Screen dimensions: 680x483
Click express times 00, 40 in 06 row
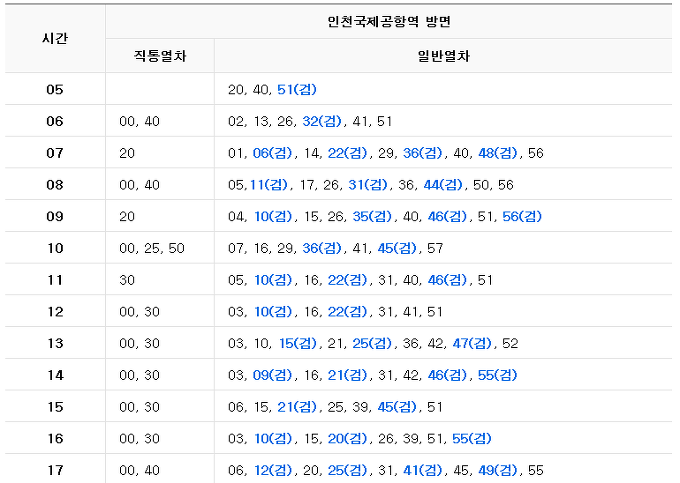139,121
